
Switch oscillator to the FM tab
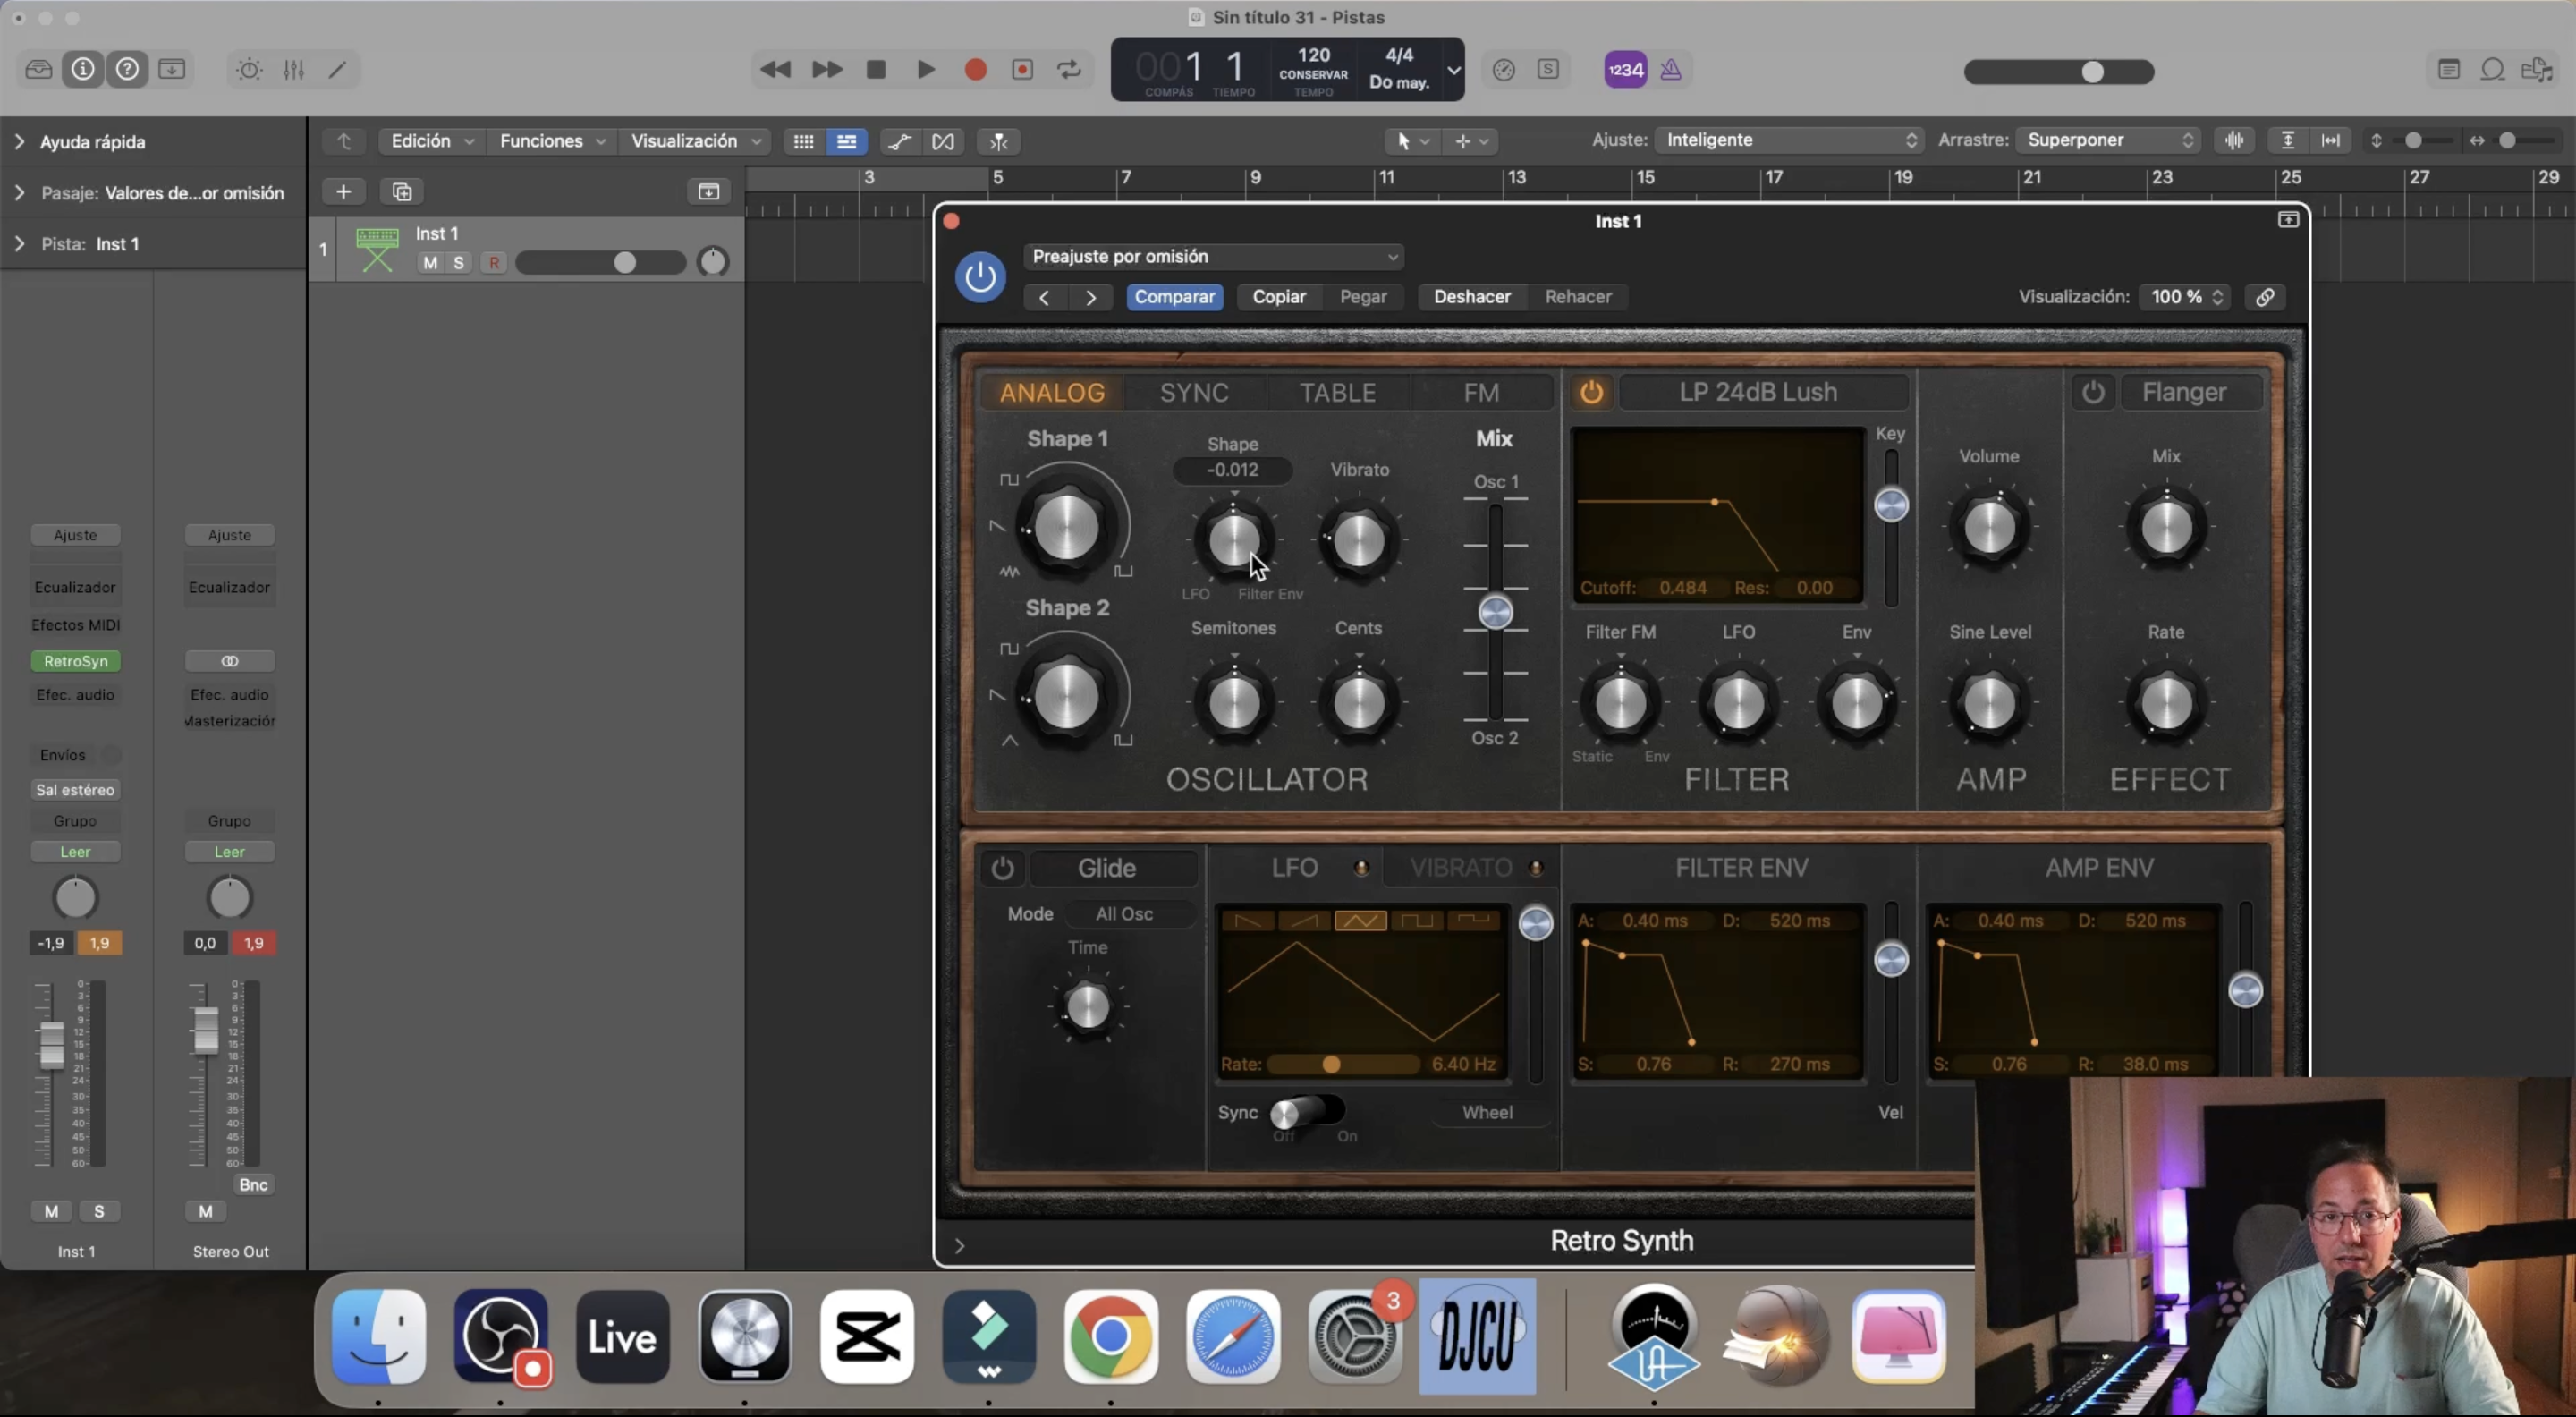1480,392
